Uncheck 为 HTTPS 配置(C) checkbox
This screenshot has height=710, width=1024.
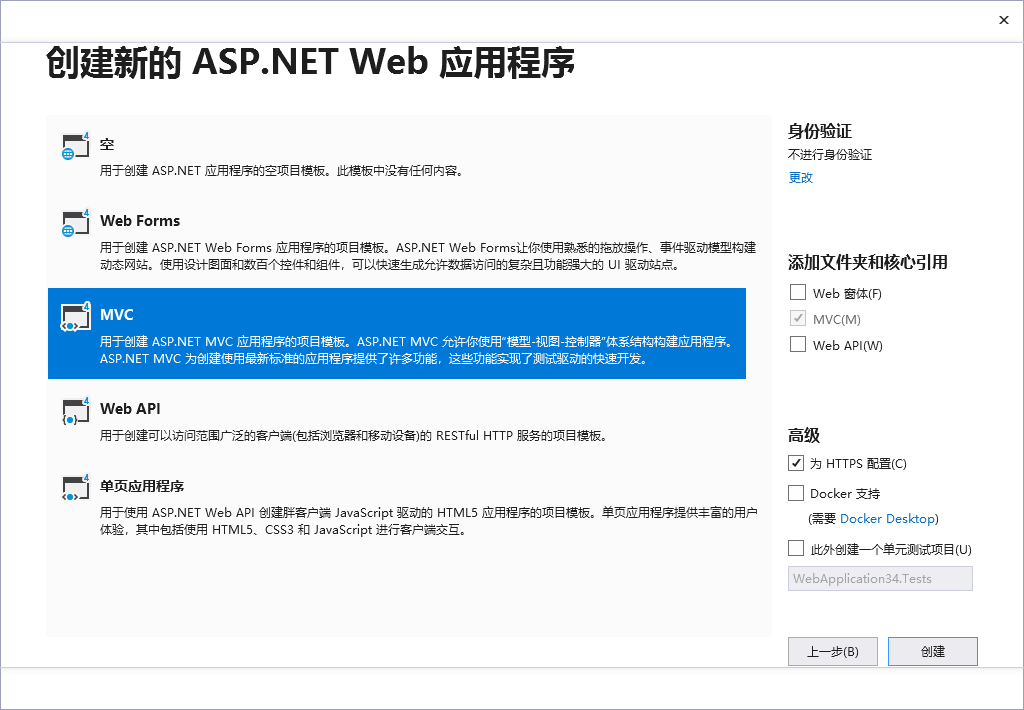(795, 462)
